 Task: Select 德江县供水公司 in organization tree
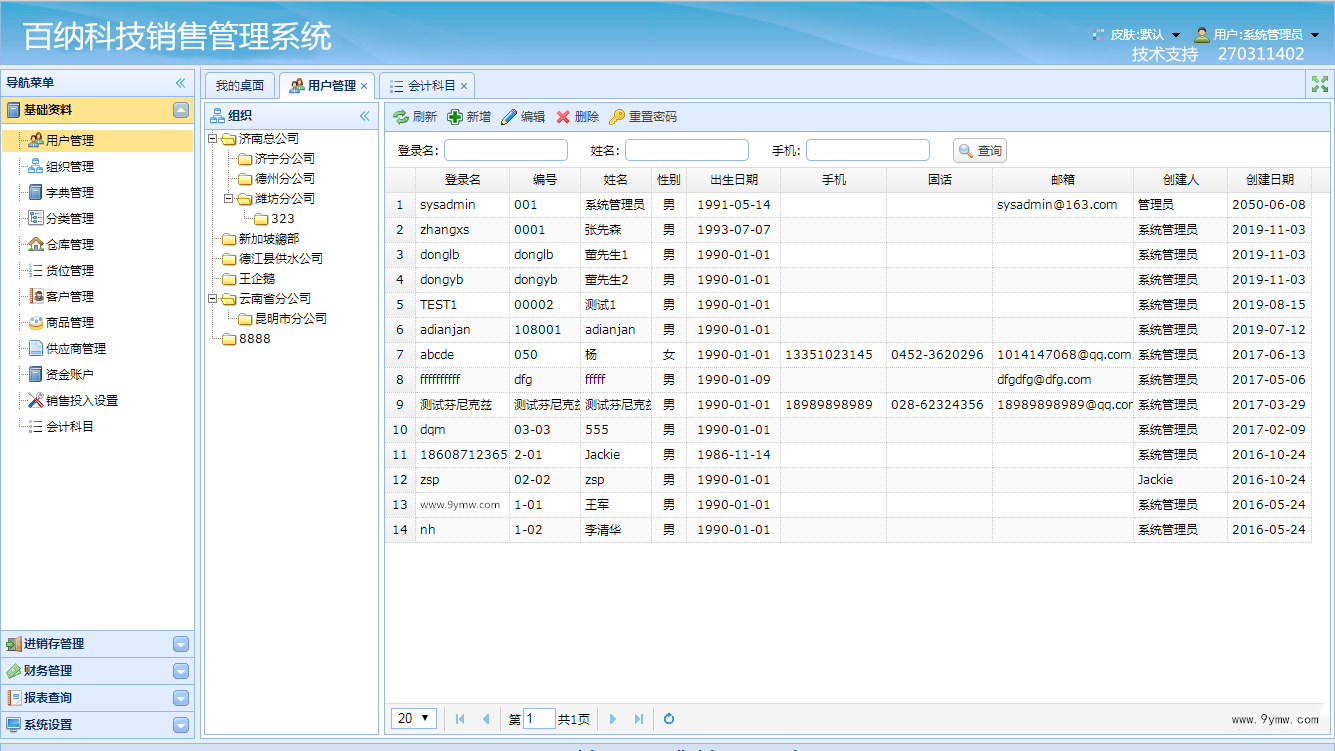[x=281, y=259]
